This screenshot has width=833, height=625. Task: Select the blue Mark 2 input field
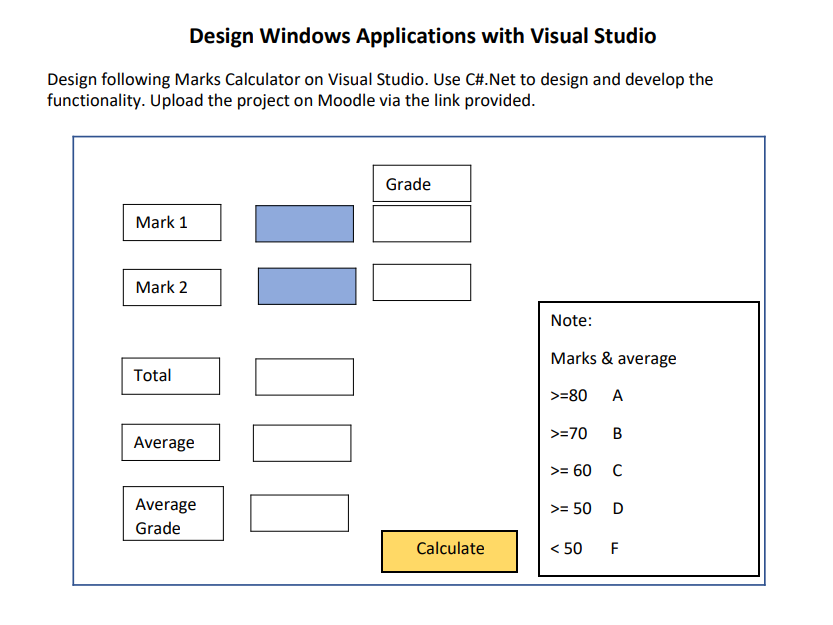tap(307, 286)
